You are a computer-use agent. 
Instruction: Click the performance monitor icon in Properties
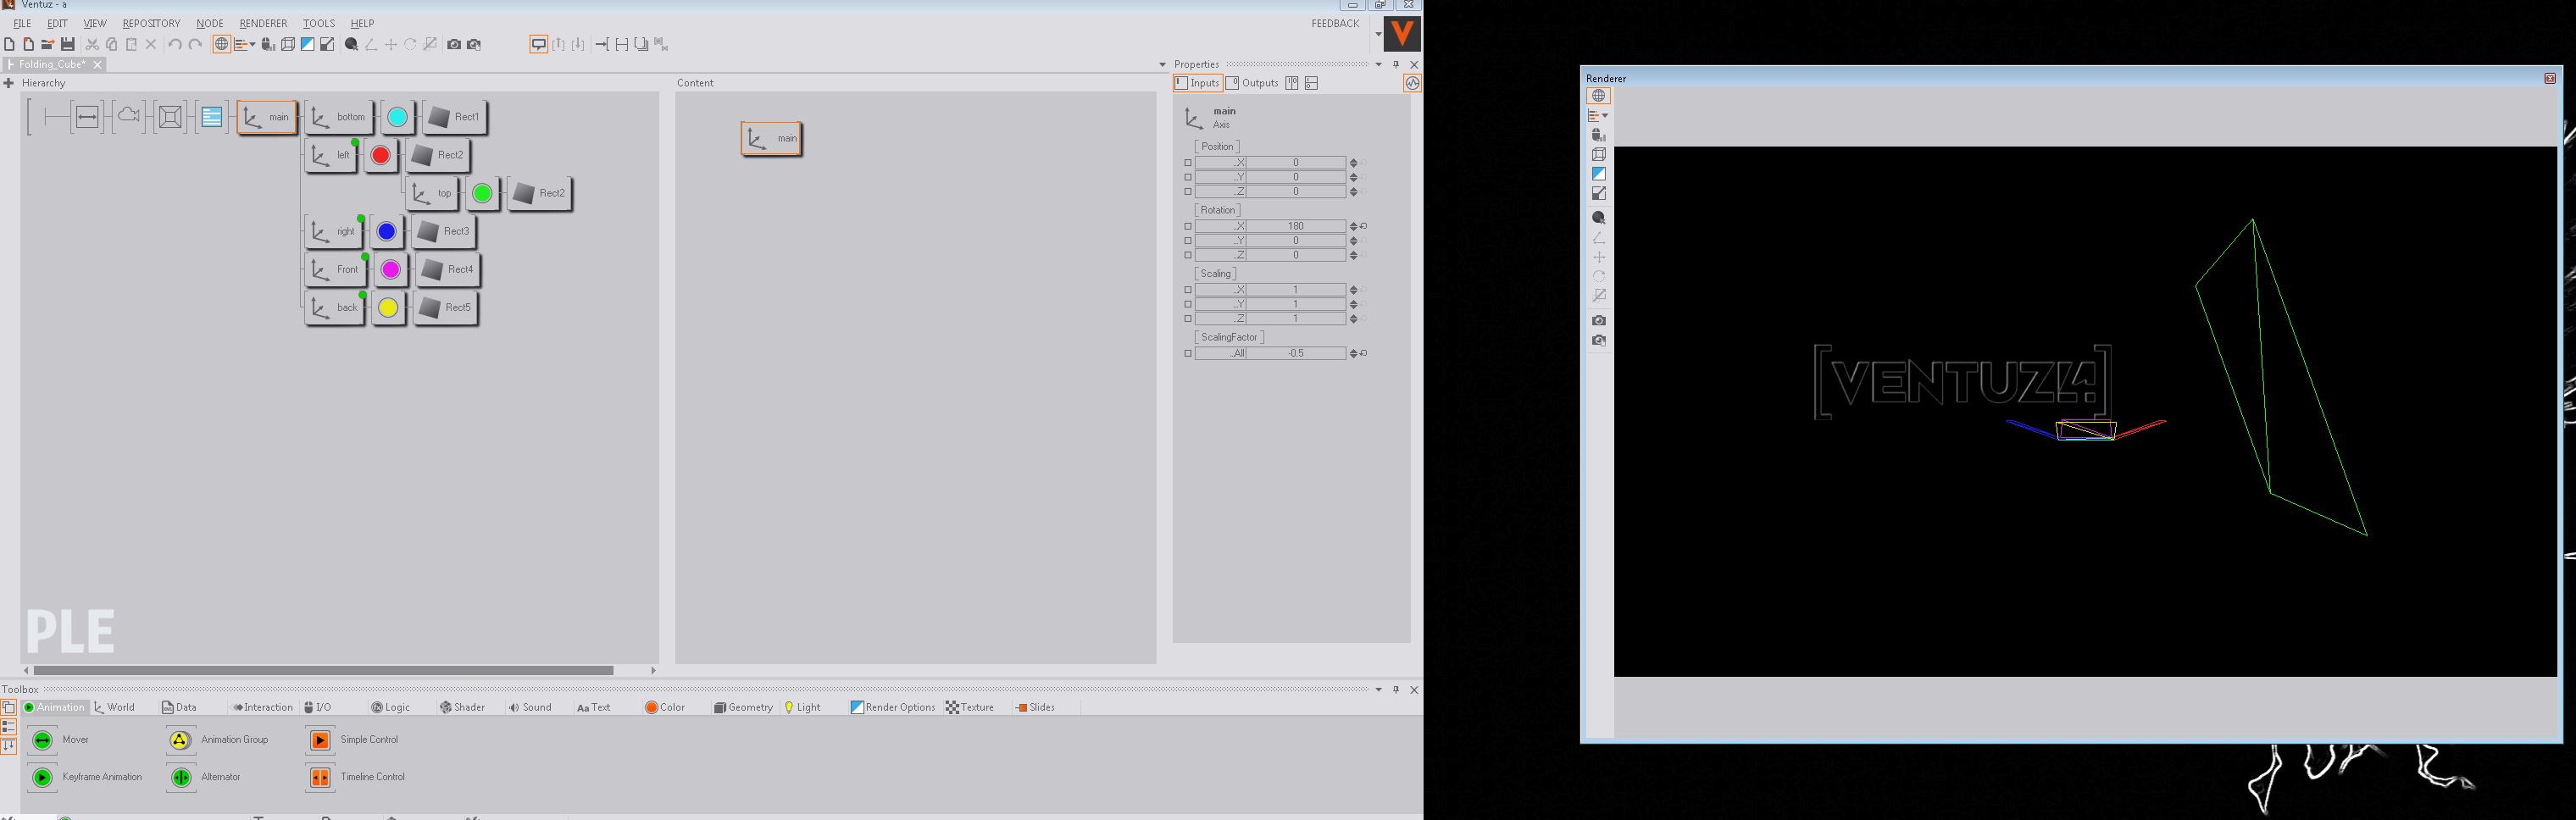tap(1411, 83)
